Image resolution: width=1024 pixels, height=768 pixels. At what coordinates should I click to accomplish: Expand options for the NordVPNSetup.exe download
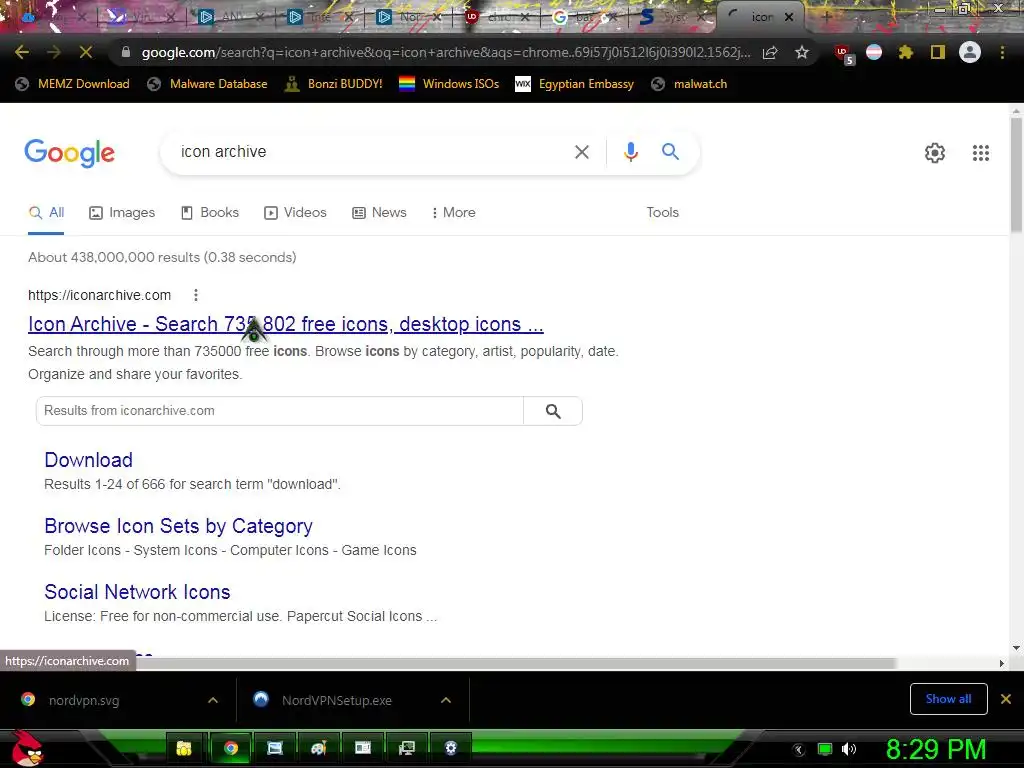click(445, 700)
